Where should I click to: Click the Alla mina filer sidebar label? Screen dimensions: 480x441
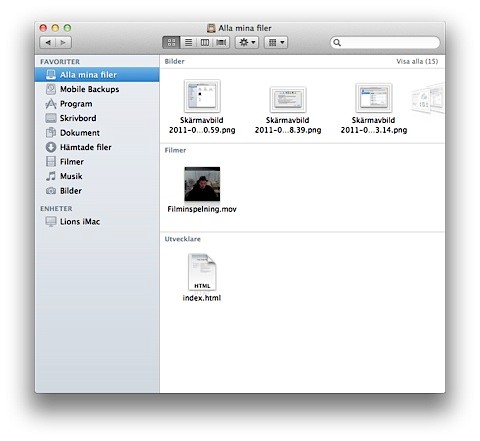(x=88, y=75)
